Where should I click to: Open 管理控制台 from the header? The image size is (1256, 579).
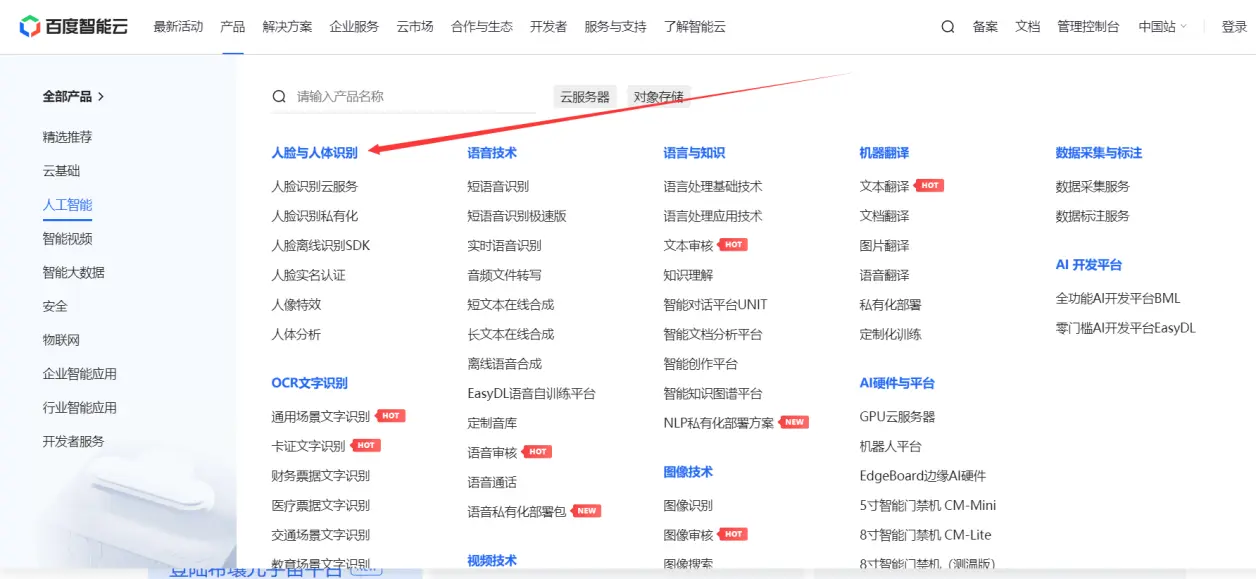[x=1088, y=27]
